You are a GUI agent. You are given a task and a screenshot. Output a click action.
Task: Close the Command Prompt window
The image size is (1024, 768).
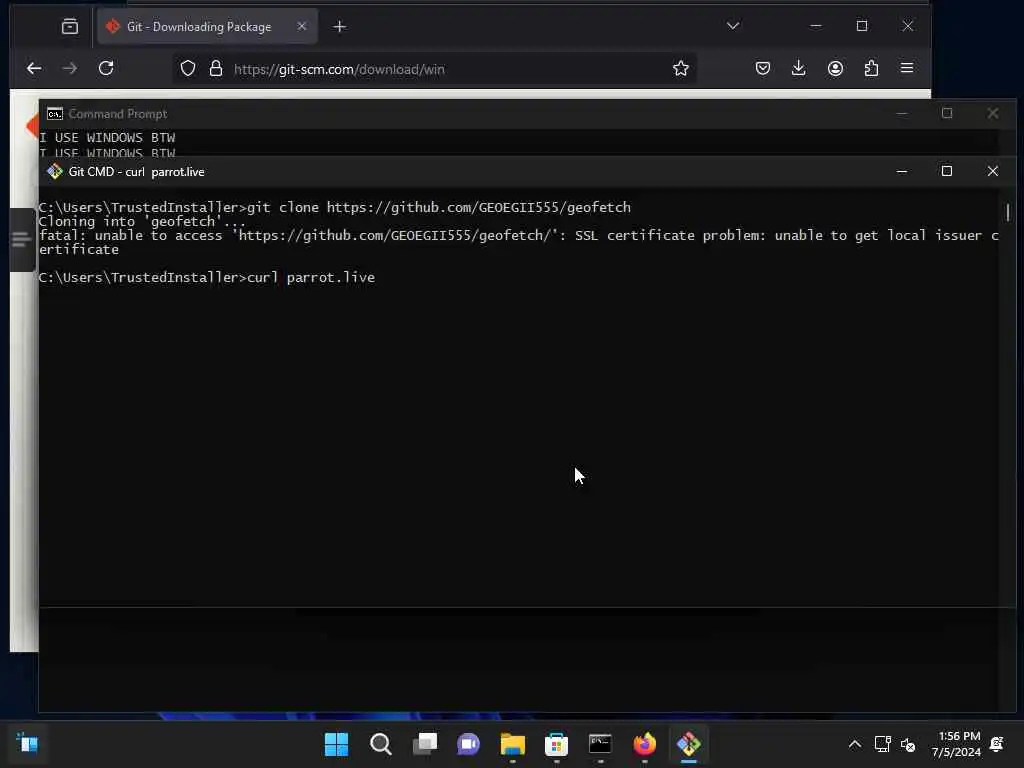coord(992,113)
